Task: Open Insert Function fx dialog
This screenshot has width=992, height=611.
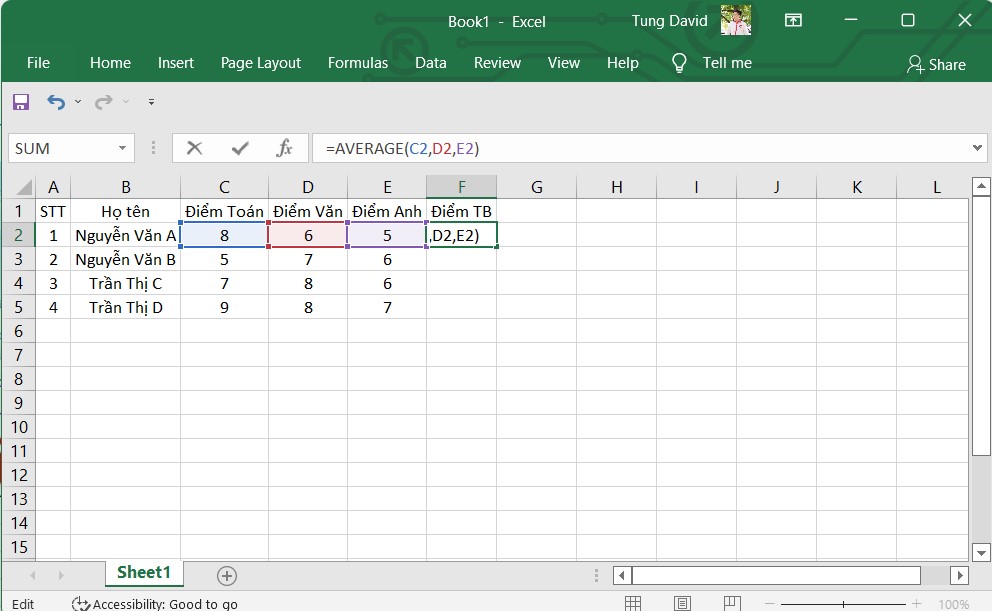Action: coord(284,148)
